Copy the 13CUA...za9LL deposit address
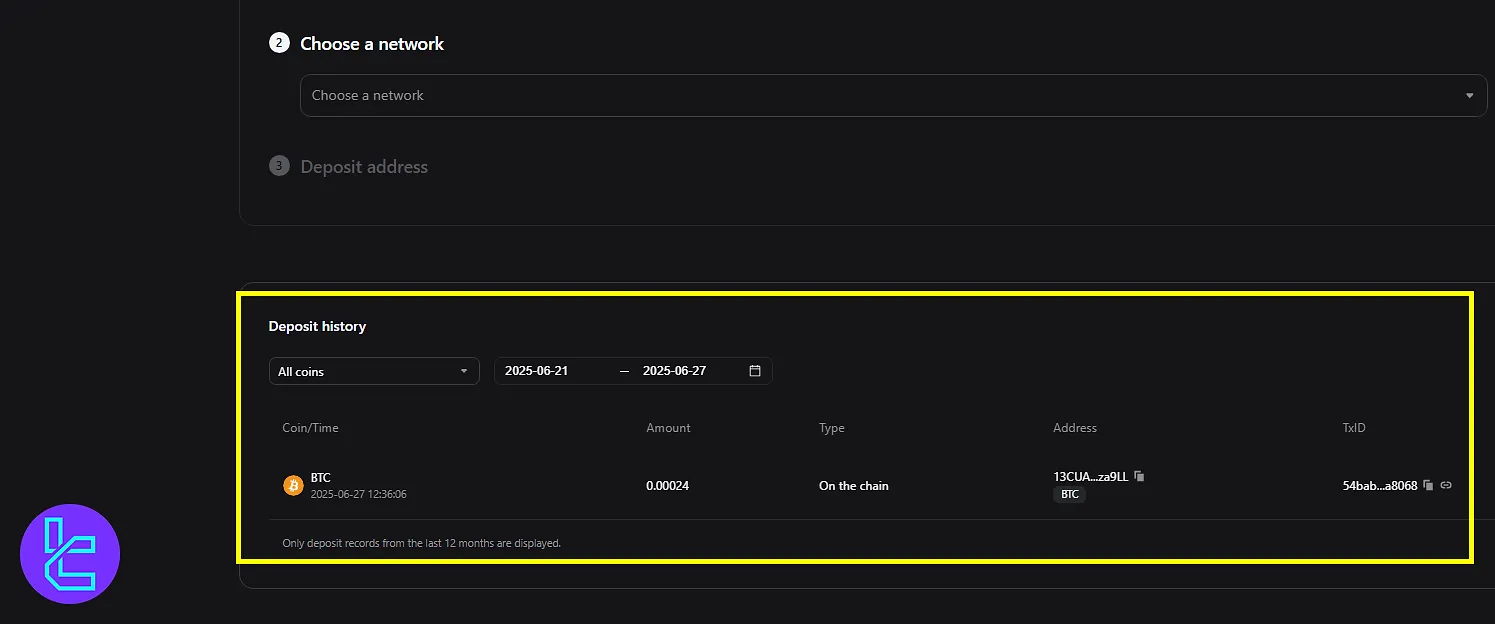The width and height of the screenshot is (1495, 624). coord(1139,476)
